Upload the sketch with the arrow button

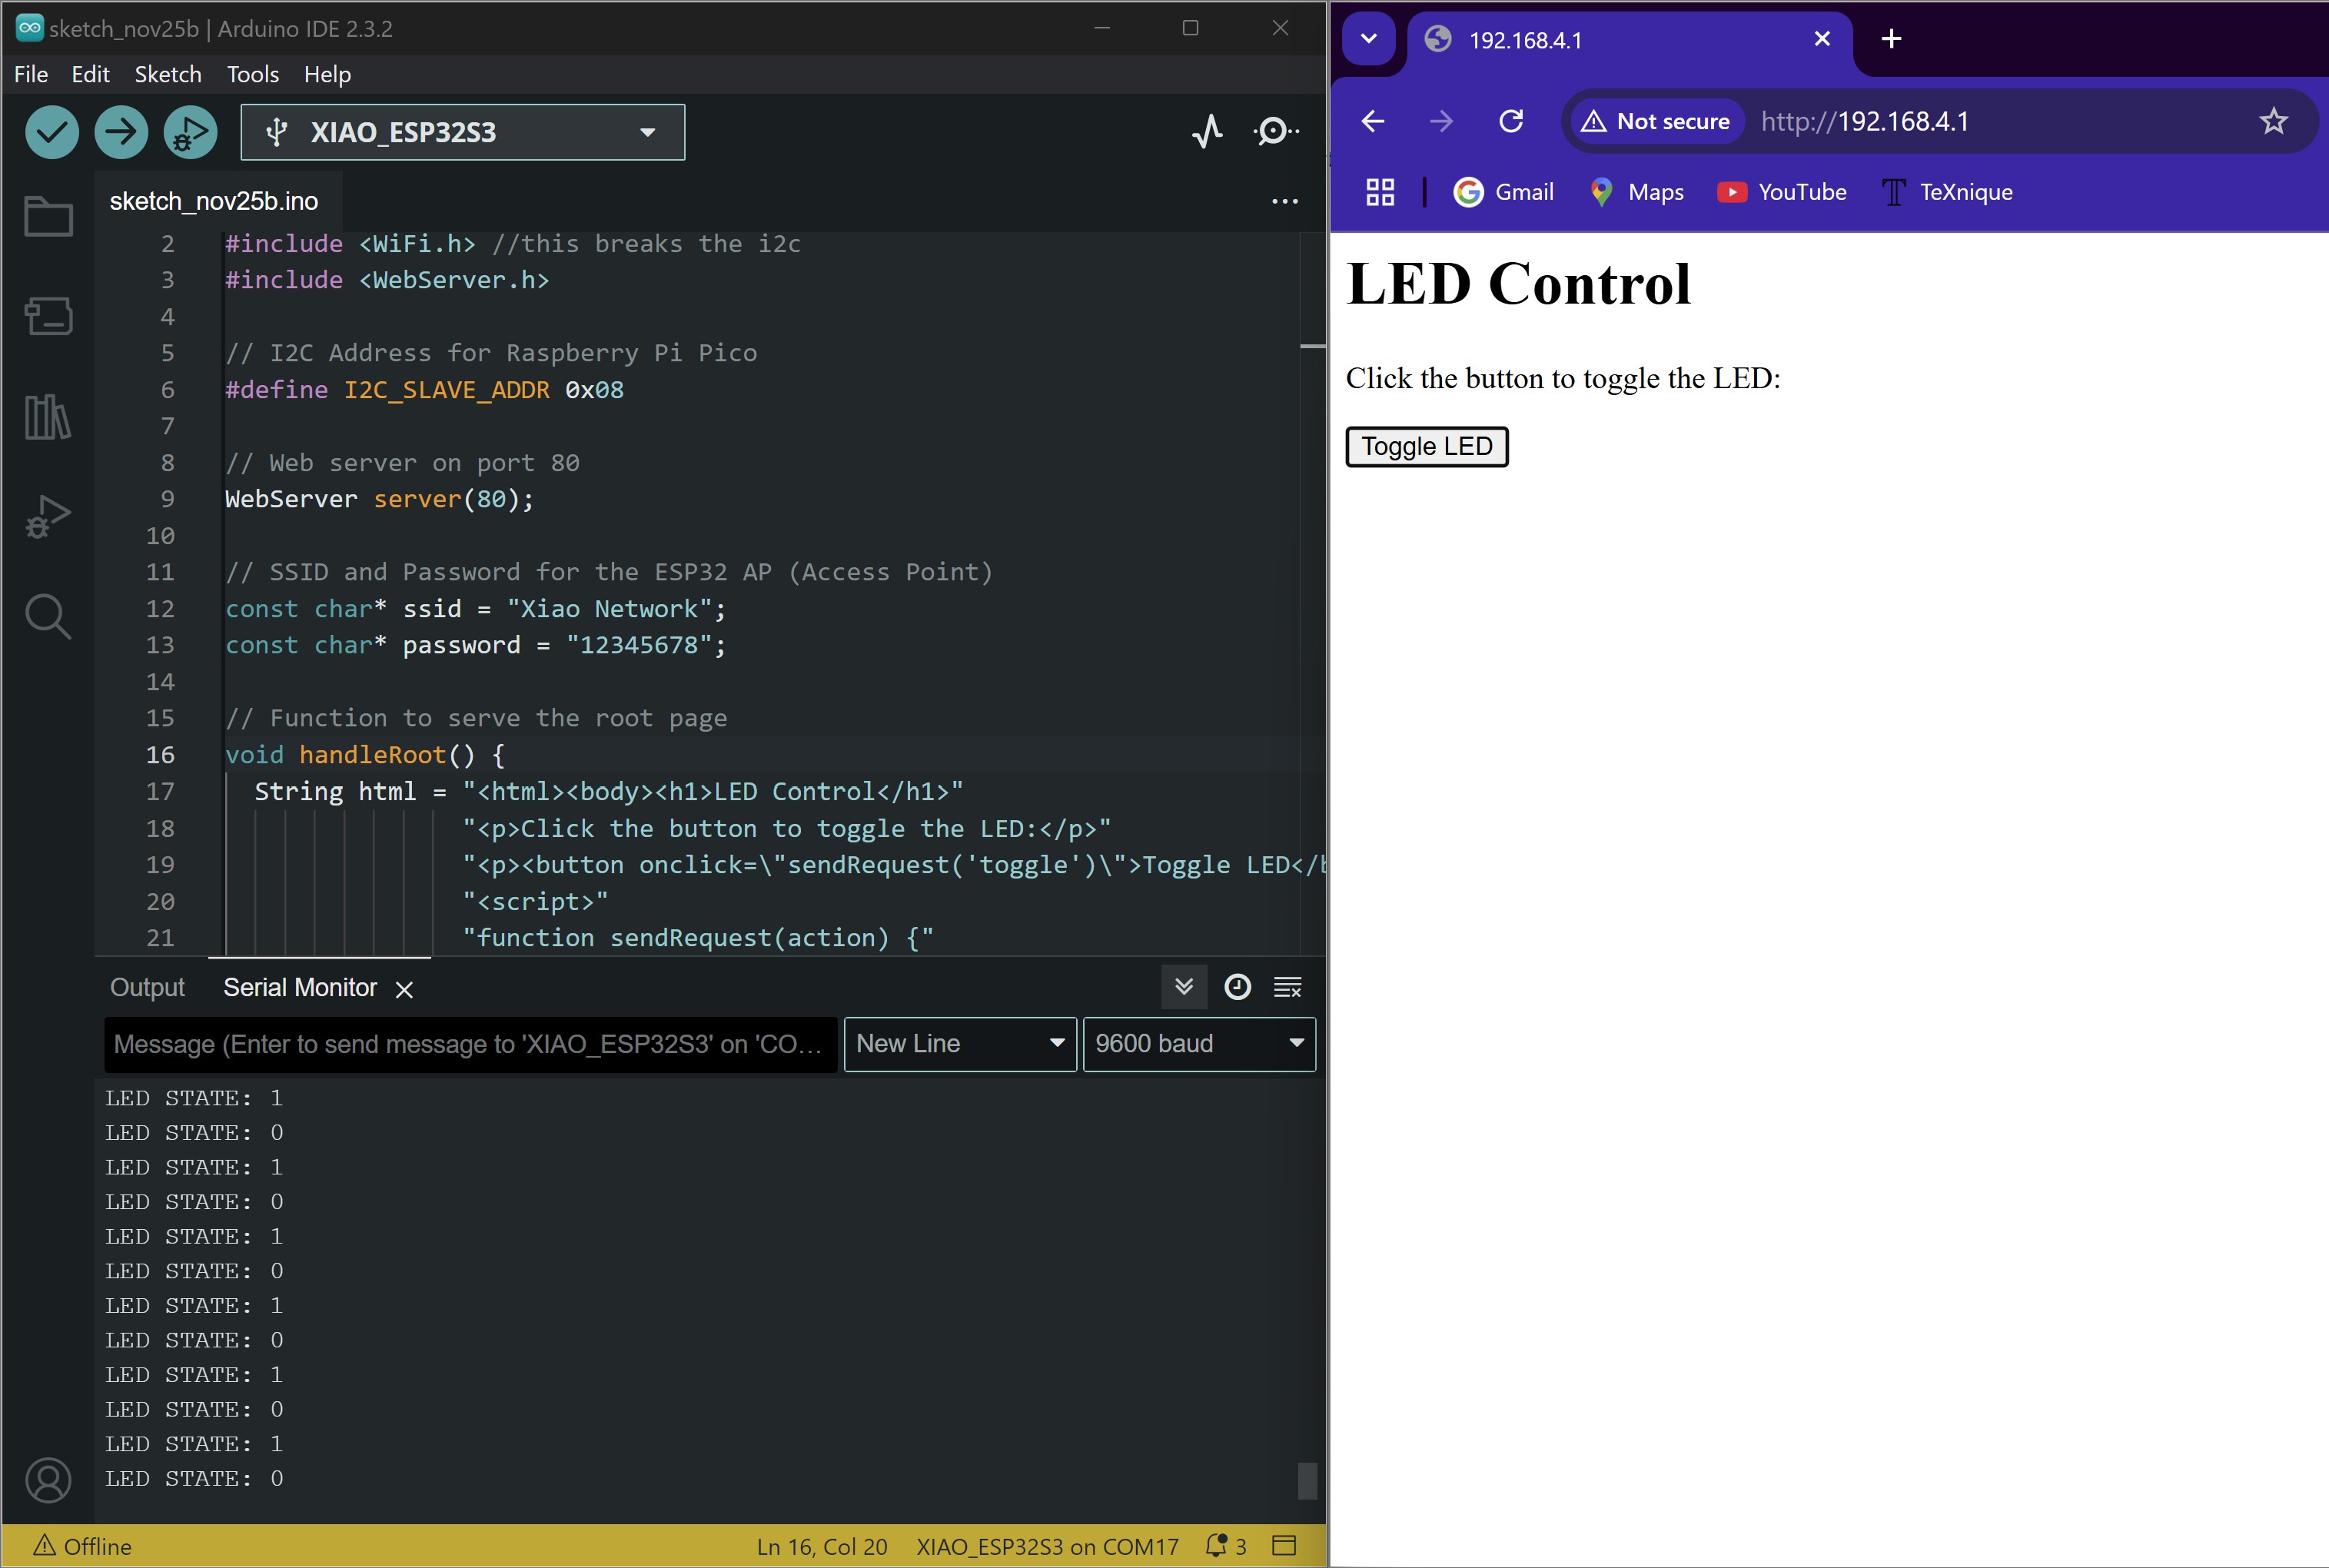pyautogui.click(x=121, y=132)
